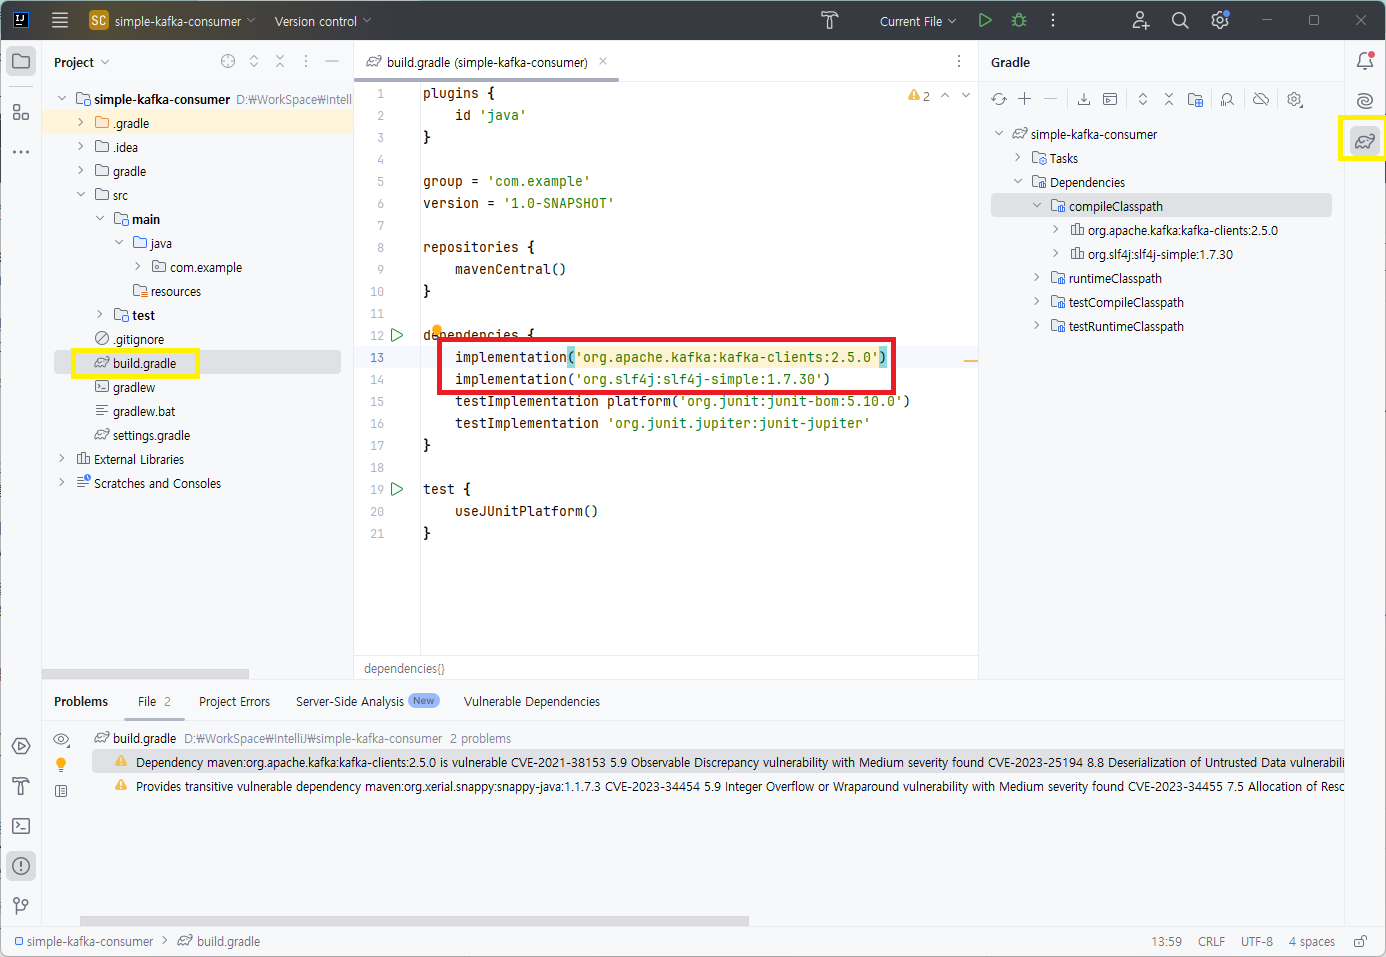Open Current File run configuration dropdown

click(918, 20)
